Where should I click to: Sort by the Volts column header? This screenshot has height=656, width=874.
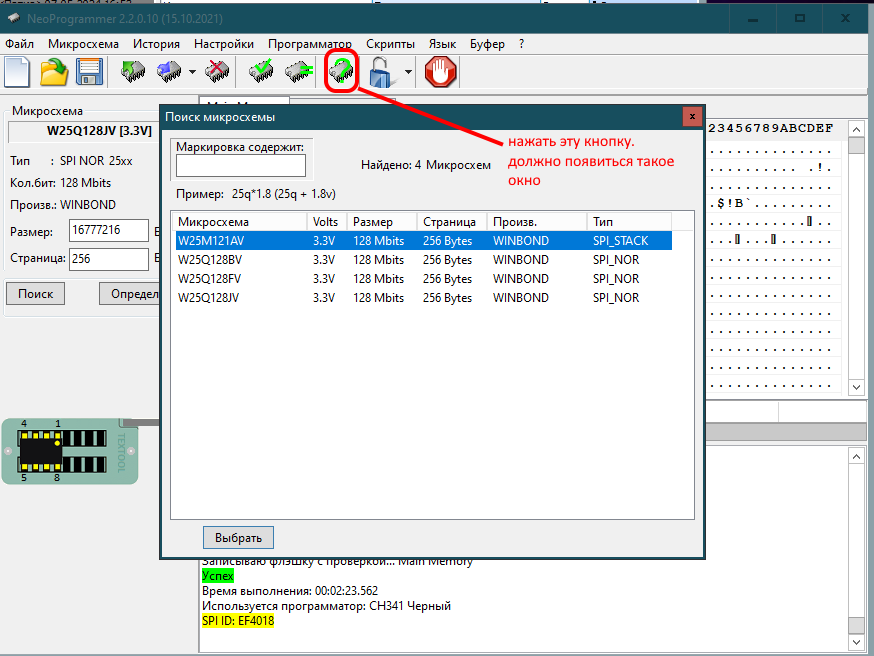[x=327, y=222]
